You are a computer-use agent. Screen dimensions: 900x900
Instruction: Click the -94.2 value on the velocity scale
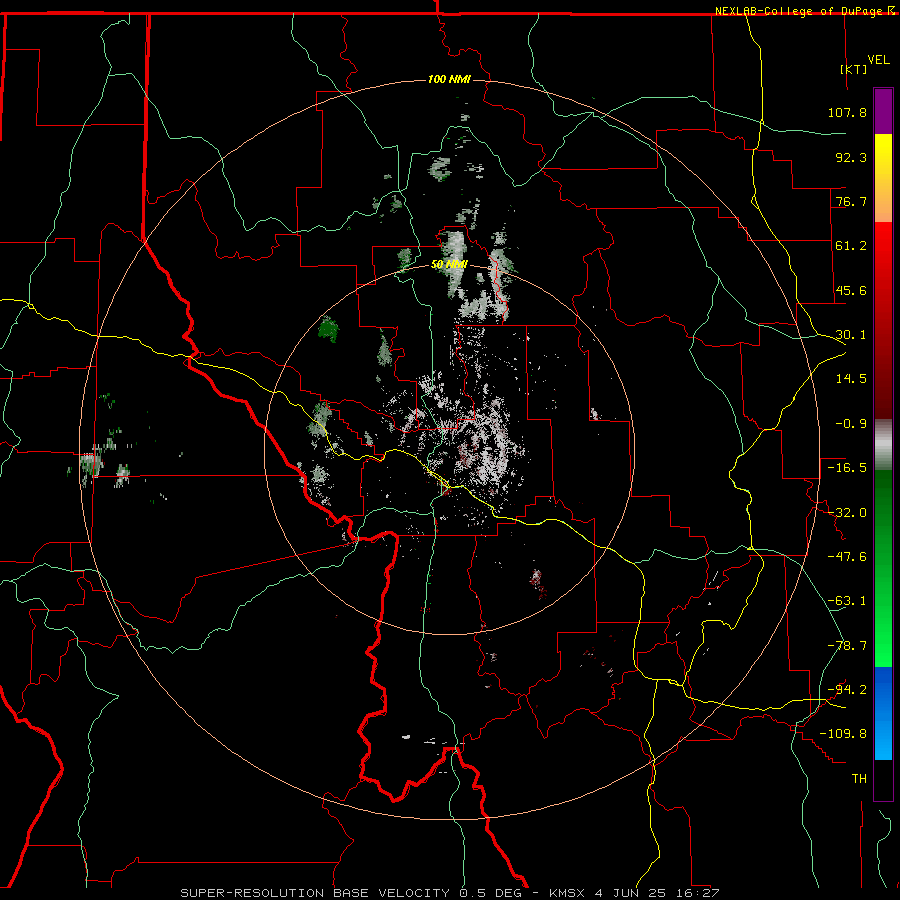click(x=847, y=690)
